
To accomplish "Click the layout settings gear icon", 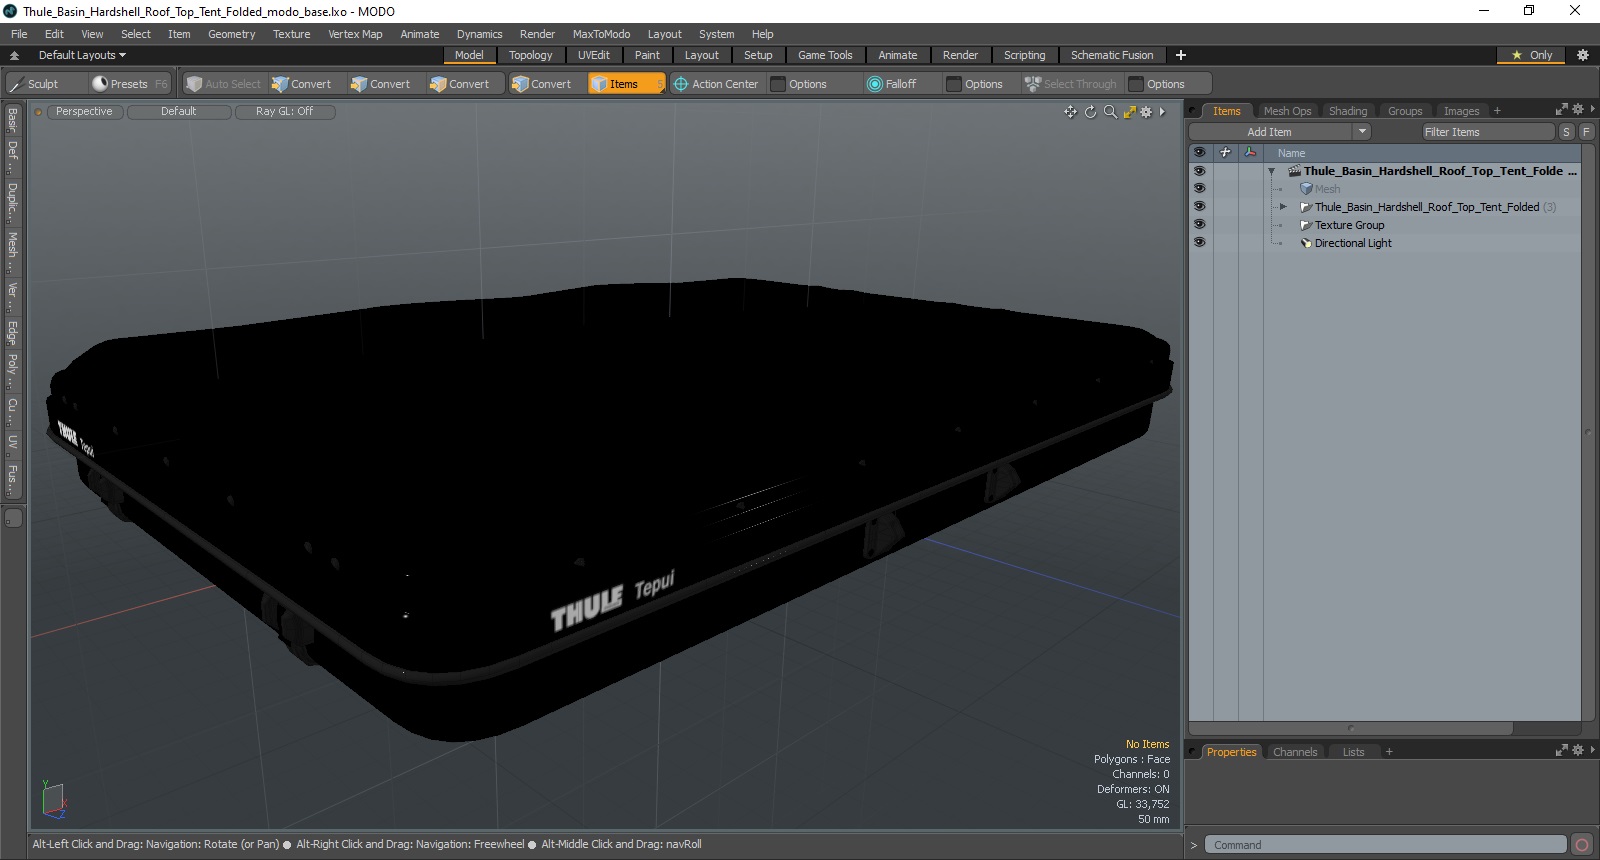I will [x=1582, y=55].
